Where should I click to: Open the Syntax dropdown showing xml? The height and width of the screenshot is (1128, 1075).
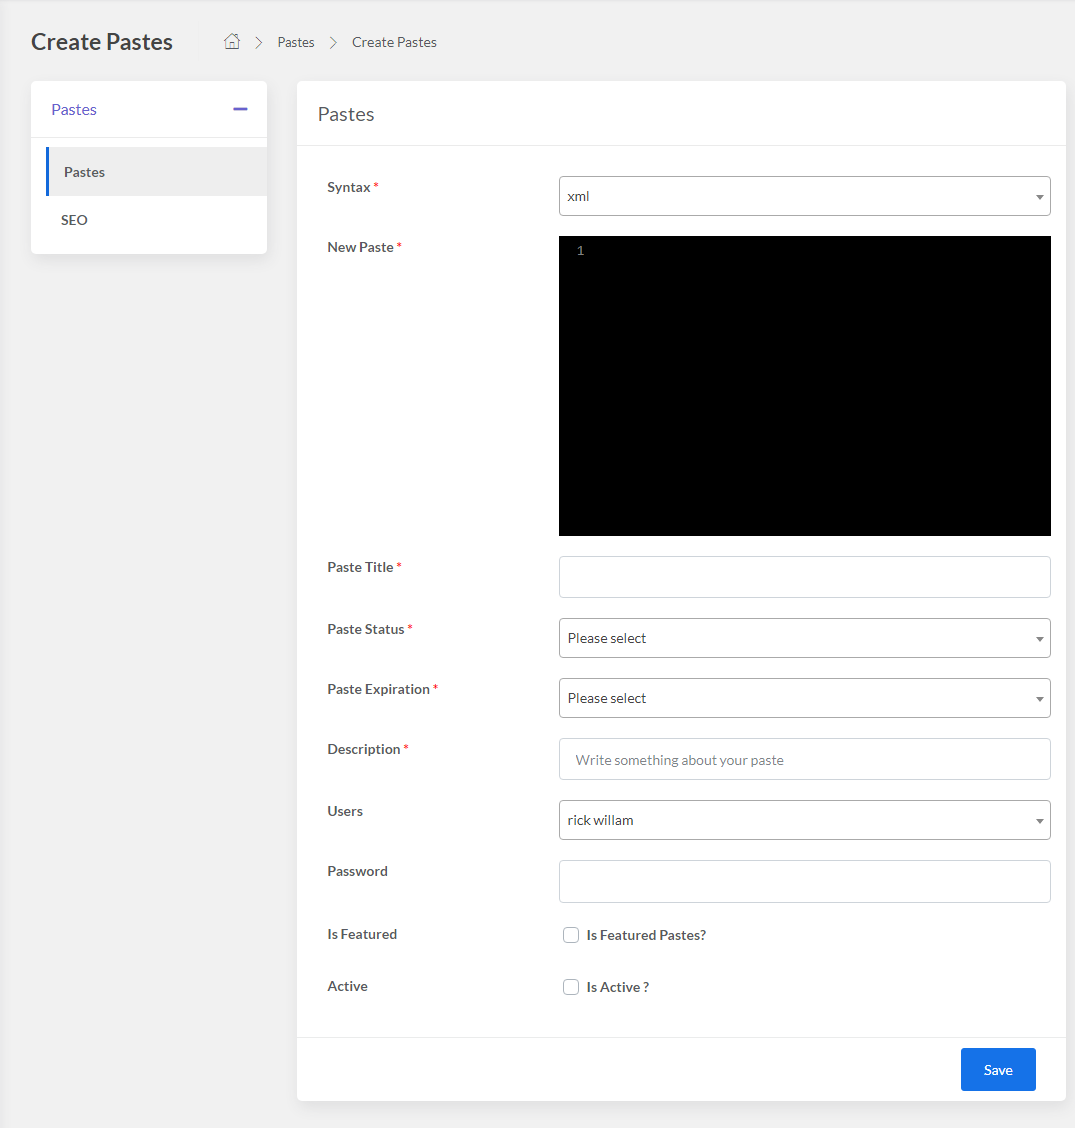pos(804,196)
